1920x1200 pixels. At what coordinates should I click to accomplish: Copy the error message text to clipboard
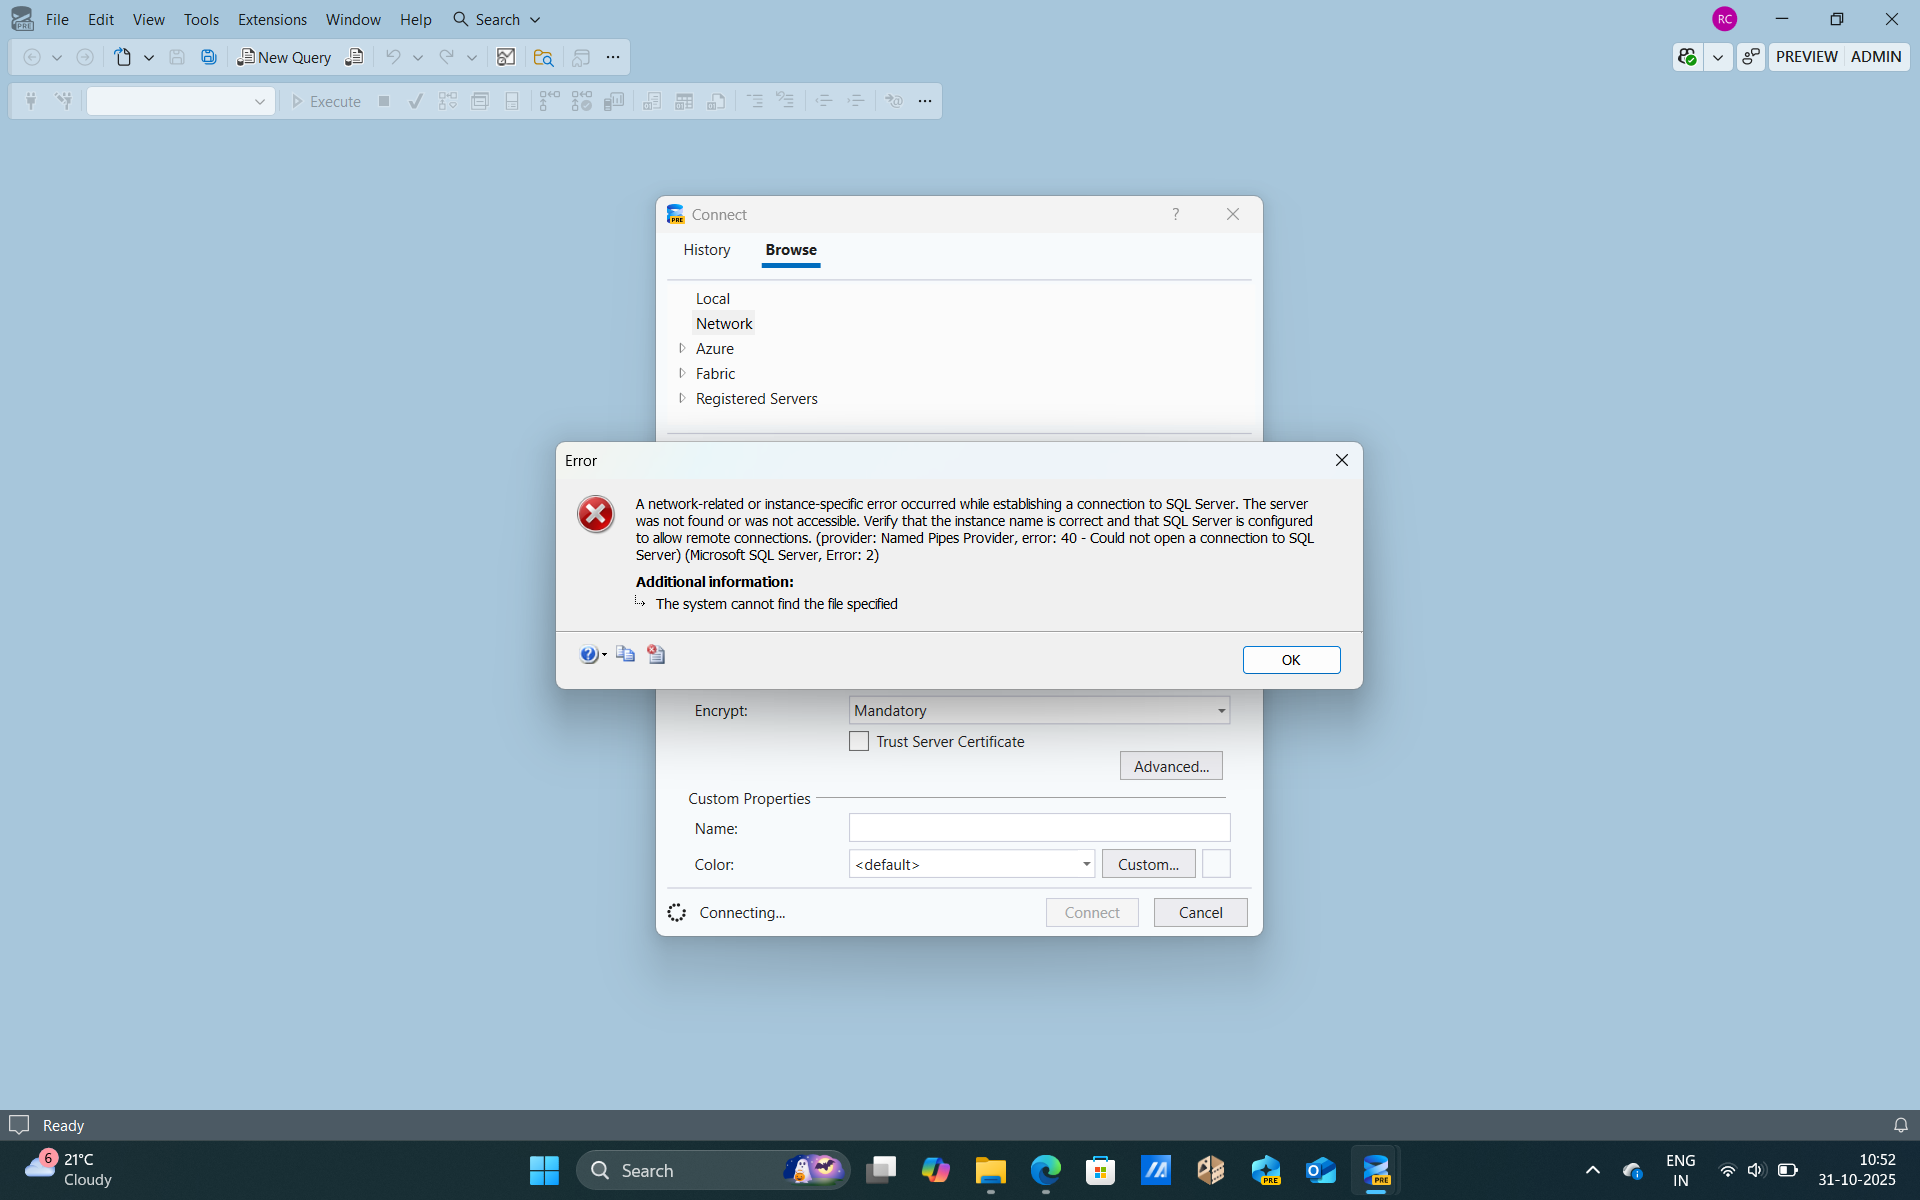[626, 654]
